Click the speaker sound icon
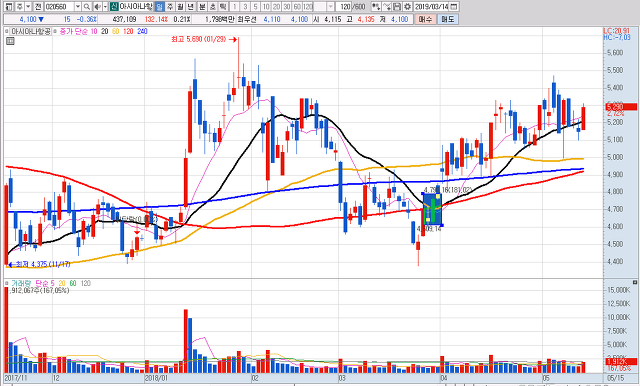Image resolution: width=640 pixels, height=386 pixels. [98, 7]
